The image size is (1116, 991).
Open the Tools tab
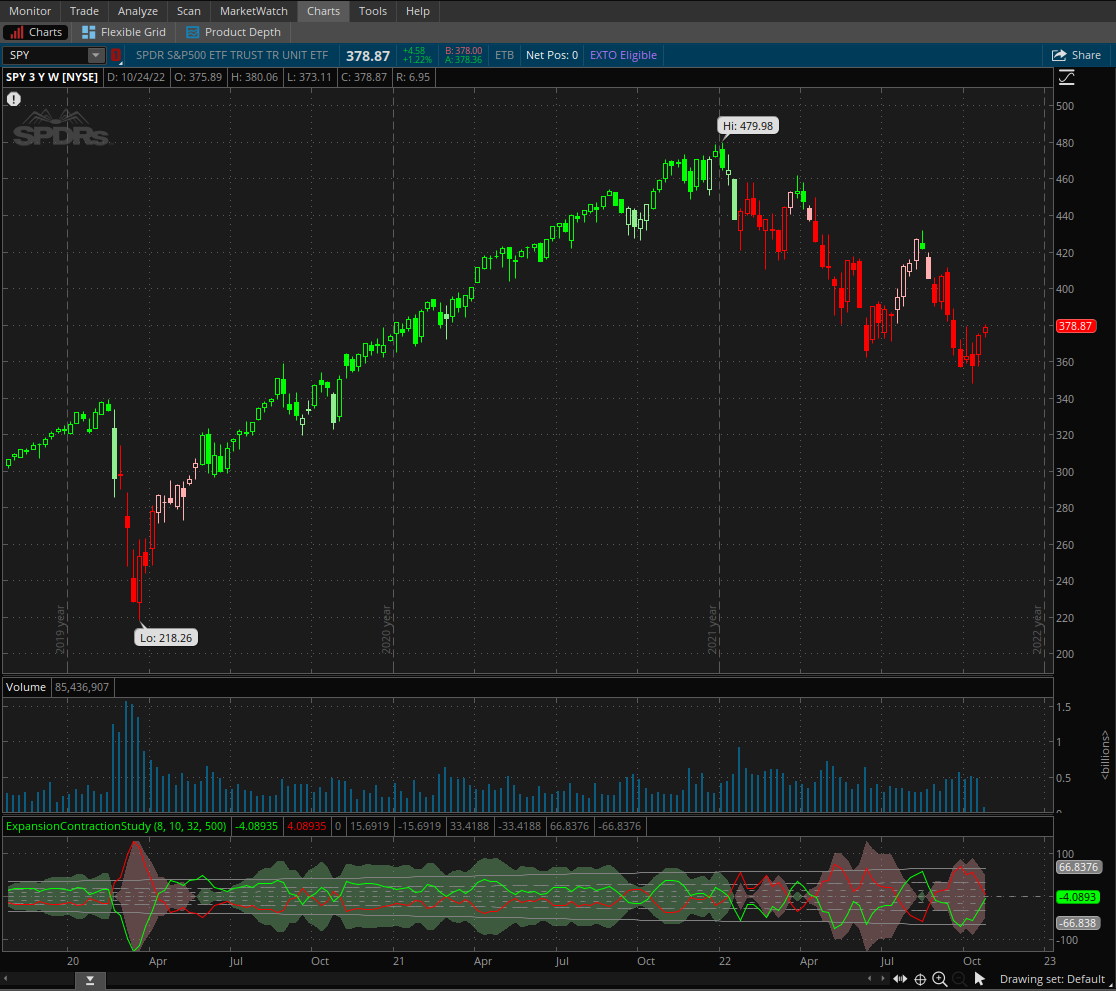coord(373,11)
